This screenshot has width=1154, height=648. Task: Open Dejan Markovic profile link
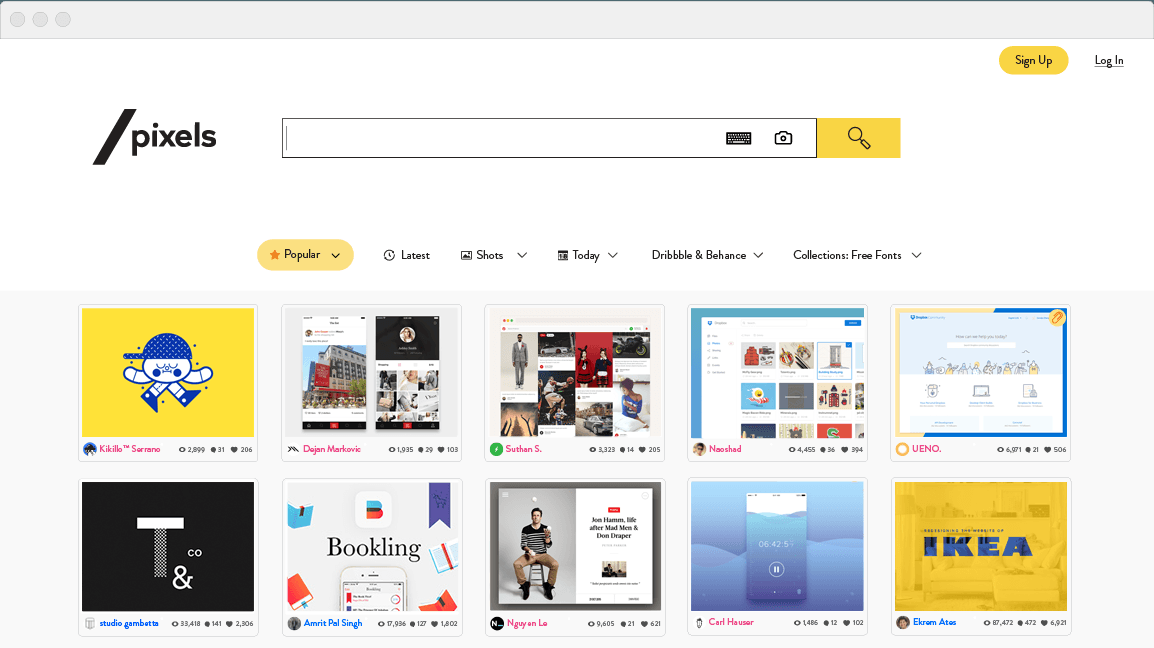(332, 449)
